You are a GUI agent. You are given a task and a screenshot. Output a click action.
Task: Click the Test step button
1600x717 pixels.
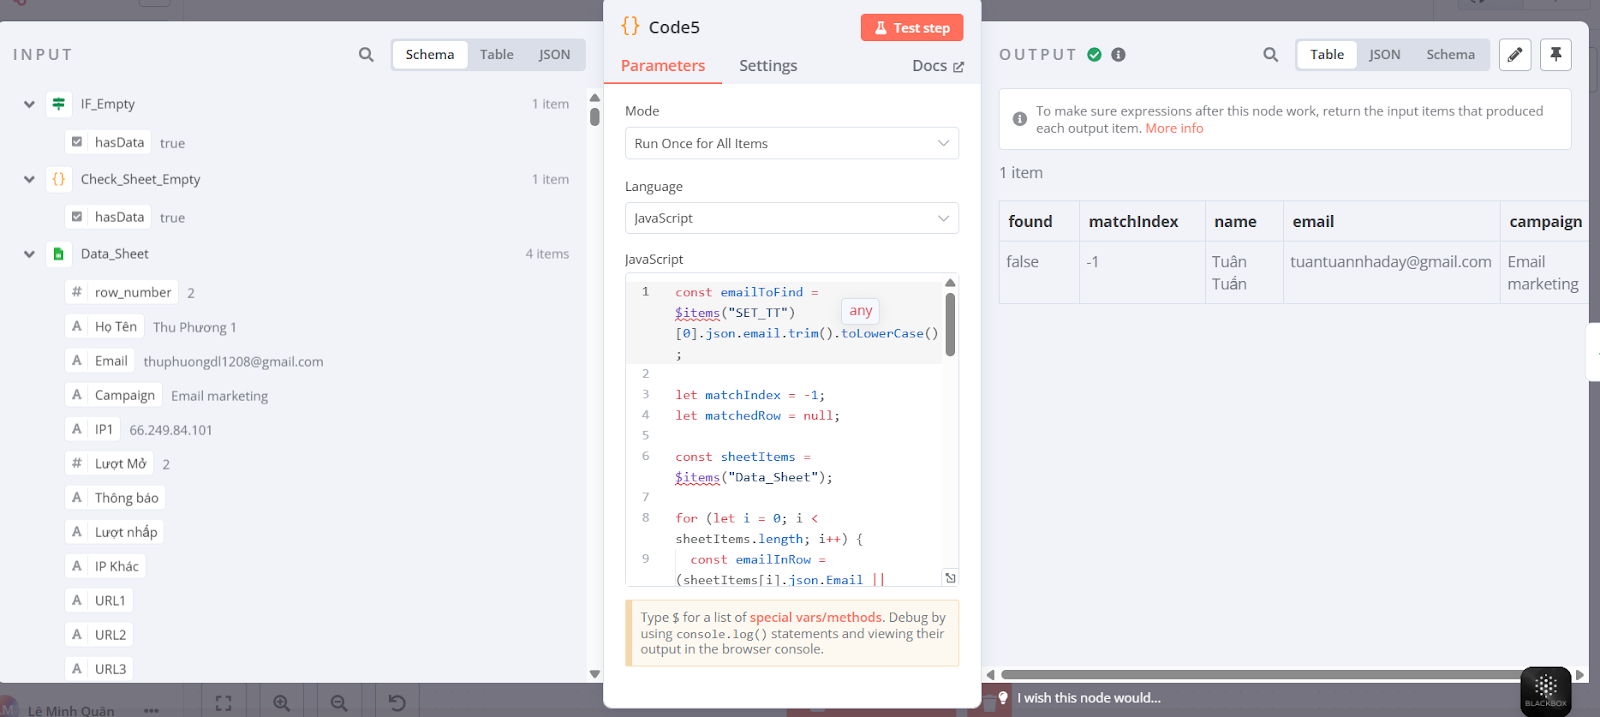(x=912, y=28)
